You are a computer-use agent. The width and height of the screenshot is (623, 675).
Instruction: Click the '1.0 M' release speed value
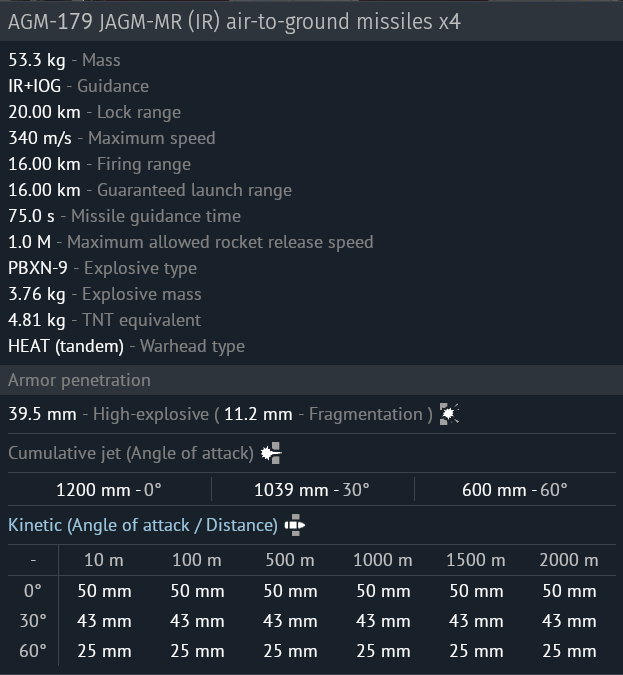pyautogui.click(x=29, y=242)
